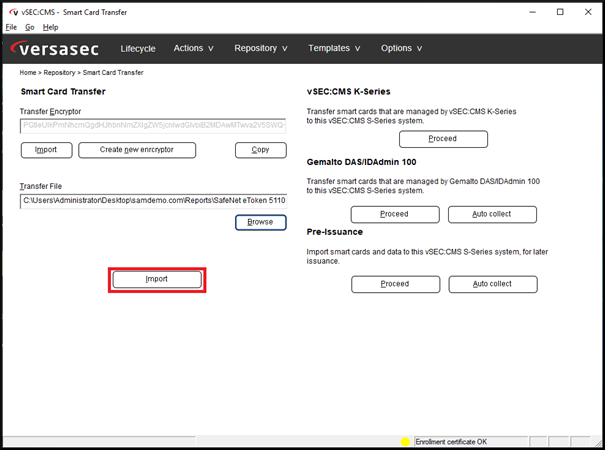Open the File menu
The image size is (605, 450).
pyautogui.click(x=11, y=27)
